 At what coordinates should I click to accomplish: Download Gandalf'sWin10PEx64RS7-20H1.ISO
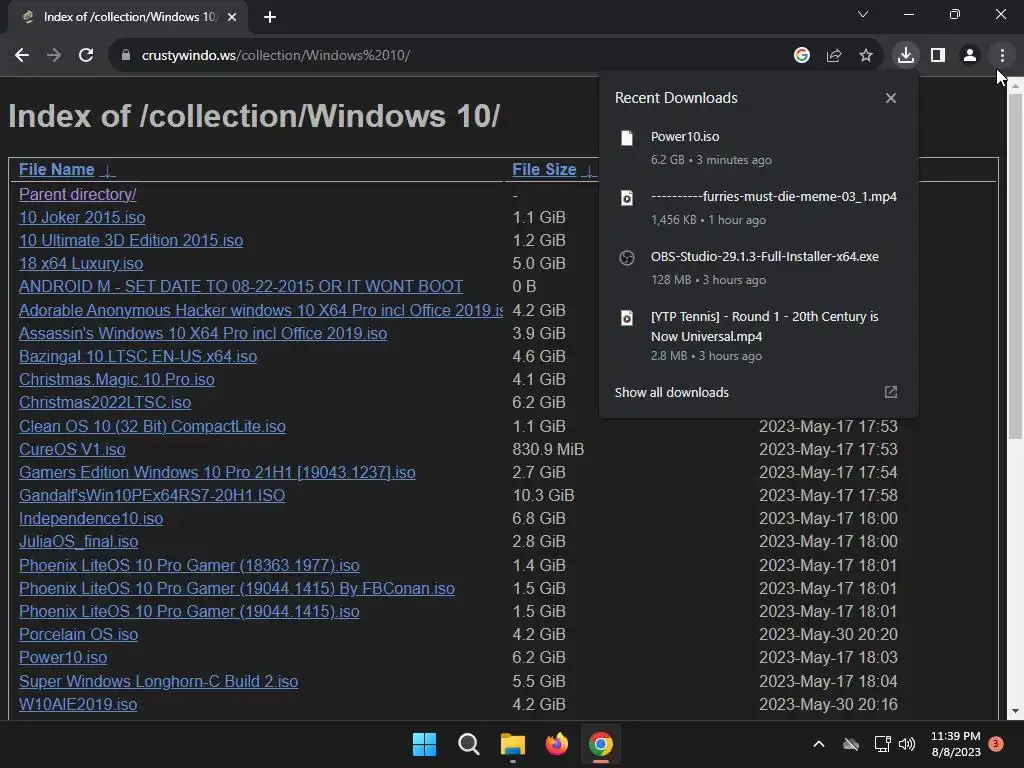tap(152, 496)
